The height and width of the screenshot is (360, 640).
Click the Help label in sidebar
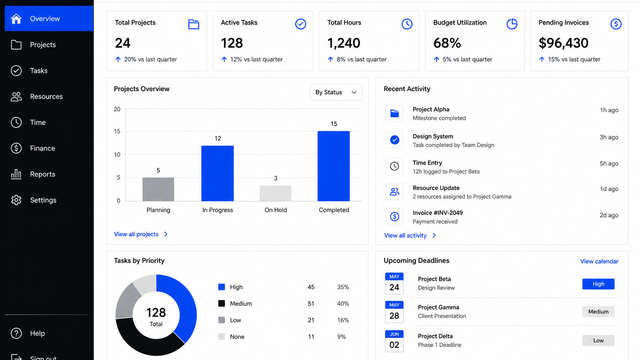click(38, 333)
